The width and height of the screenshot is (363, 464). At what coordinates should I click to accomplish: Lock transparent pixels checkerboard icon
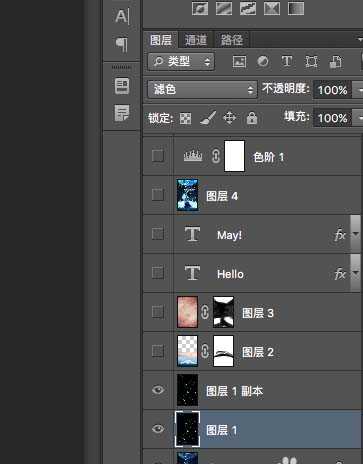coord(185,118)
